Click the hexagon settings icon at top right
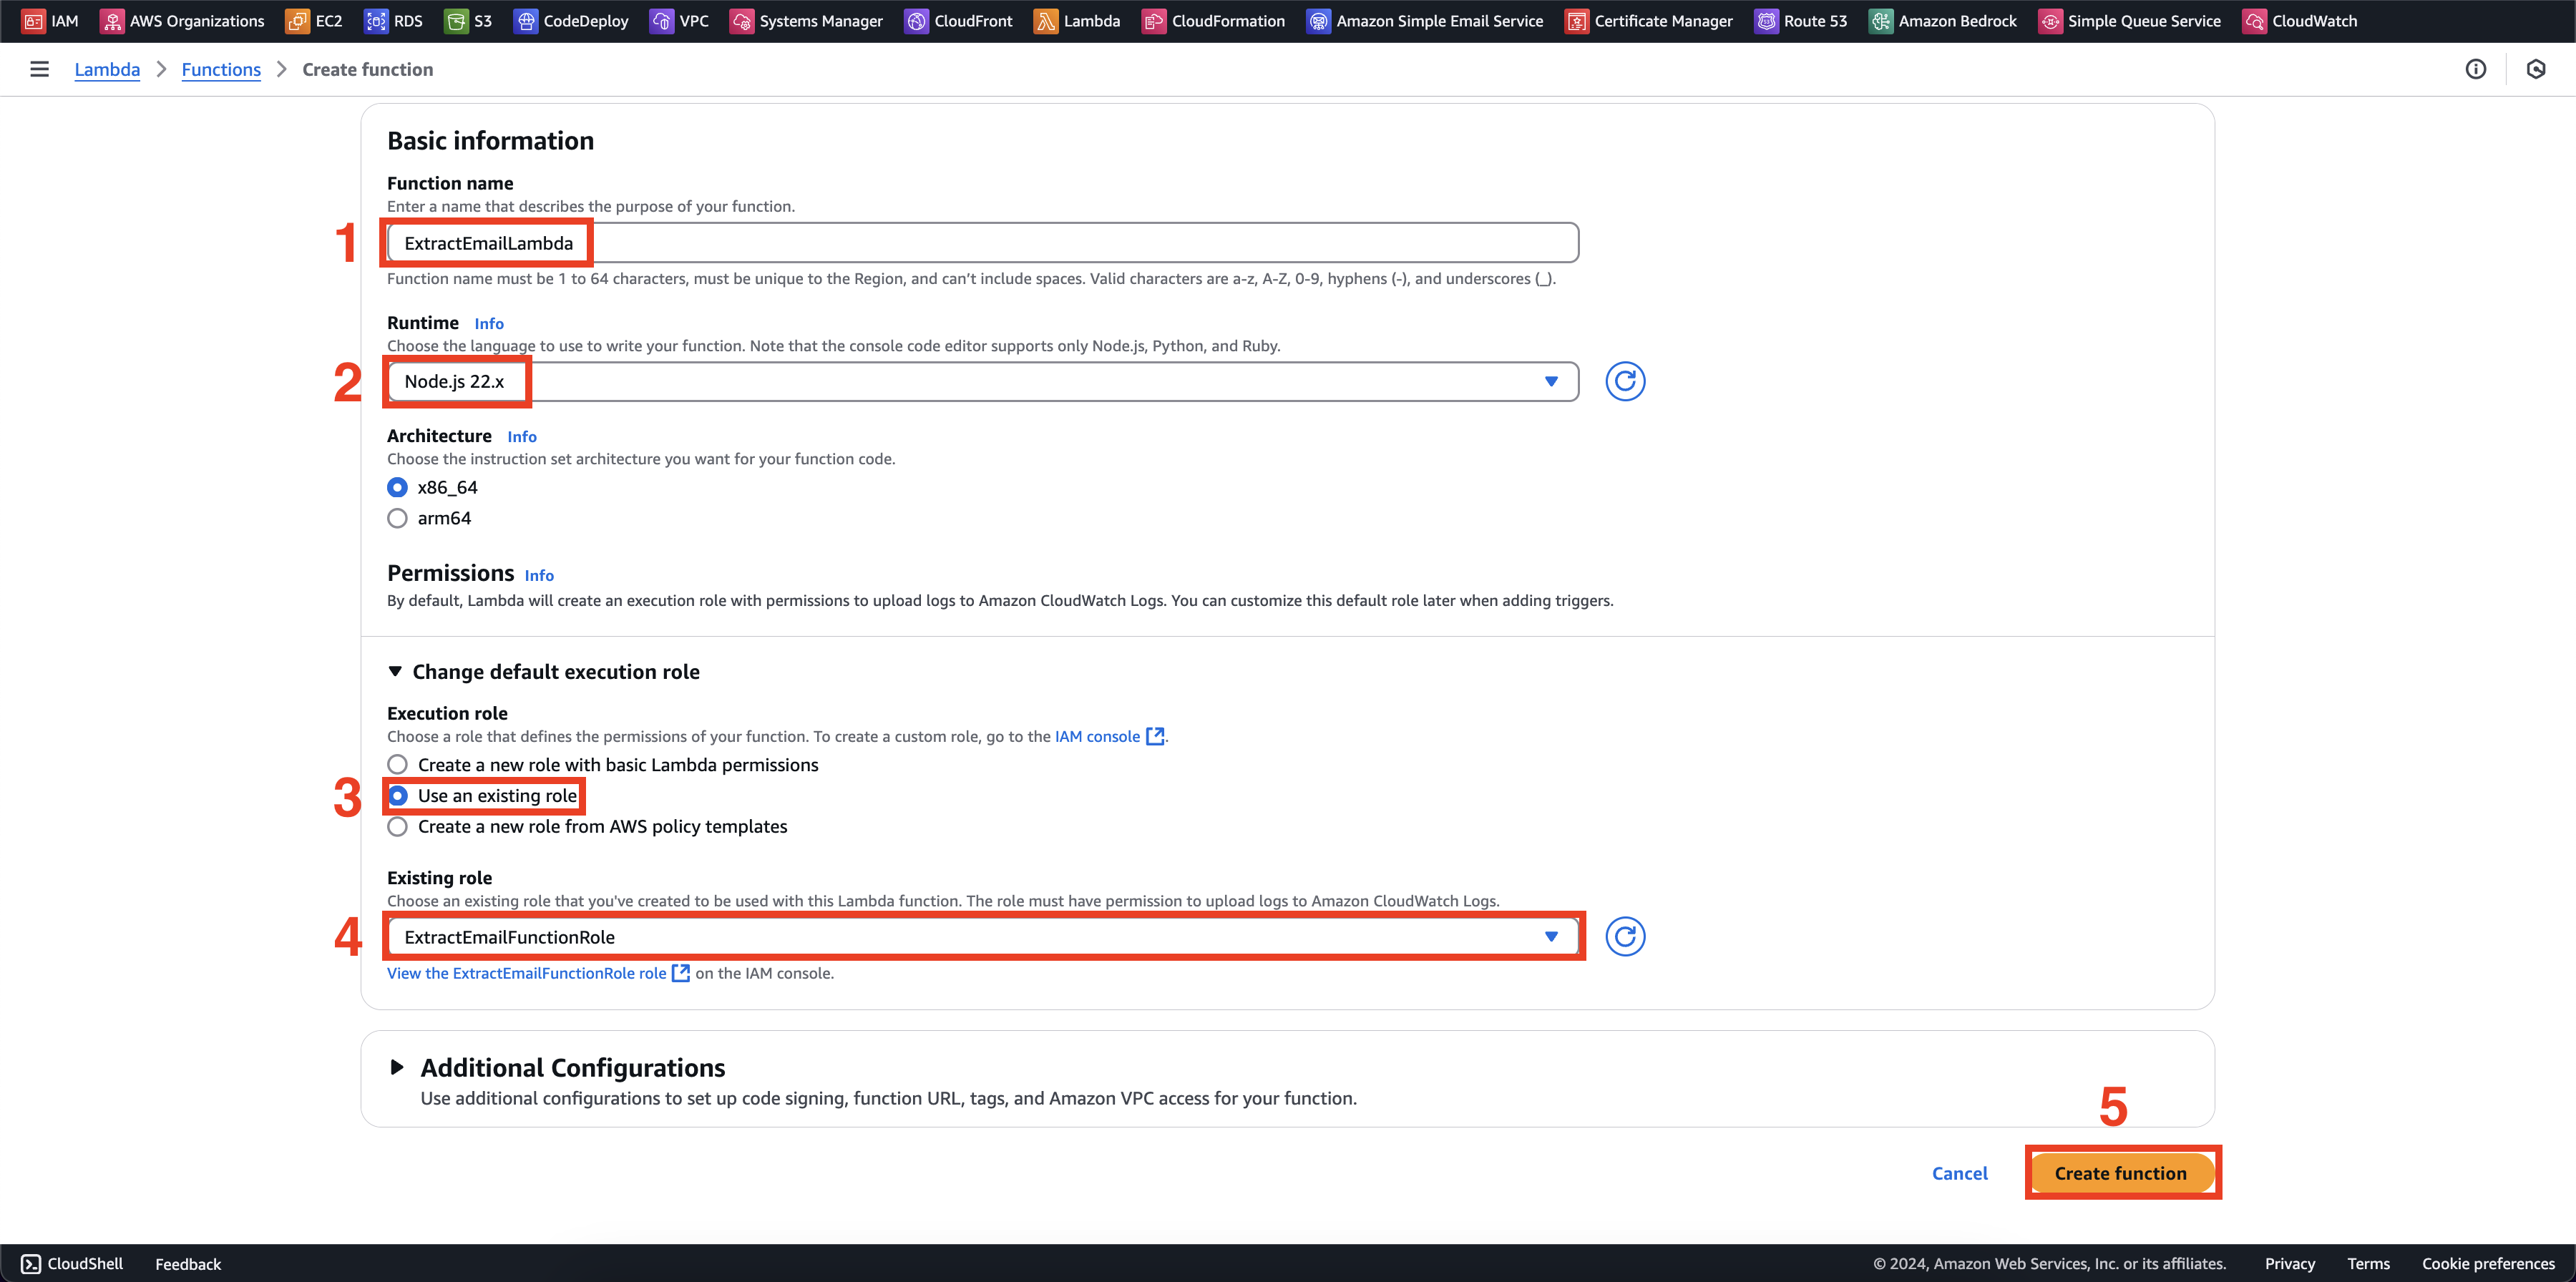The height and width of the screenshot is (1282, 2576). [x=2536, y=69]
